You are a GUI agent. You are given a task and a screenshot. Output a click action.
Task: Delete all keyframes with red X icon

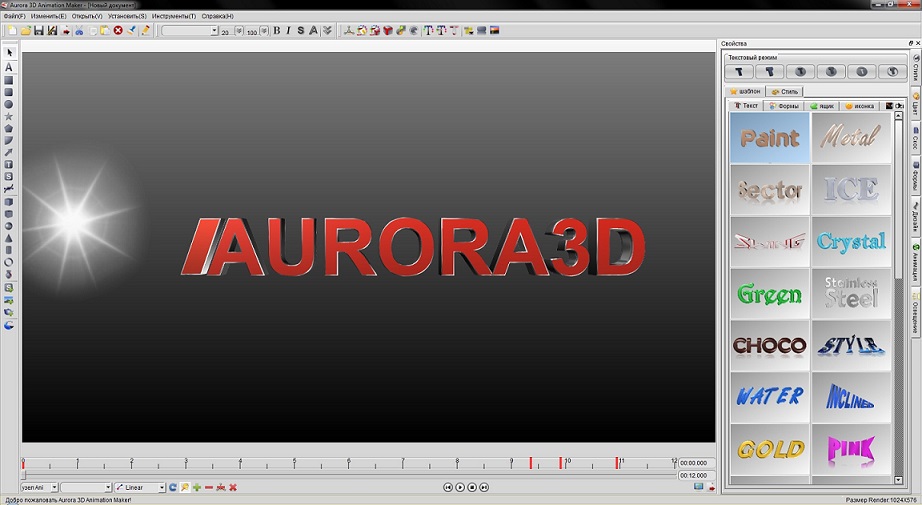coord(233,487)
